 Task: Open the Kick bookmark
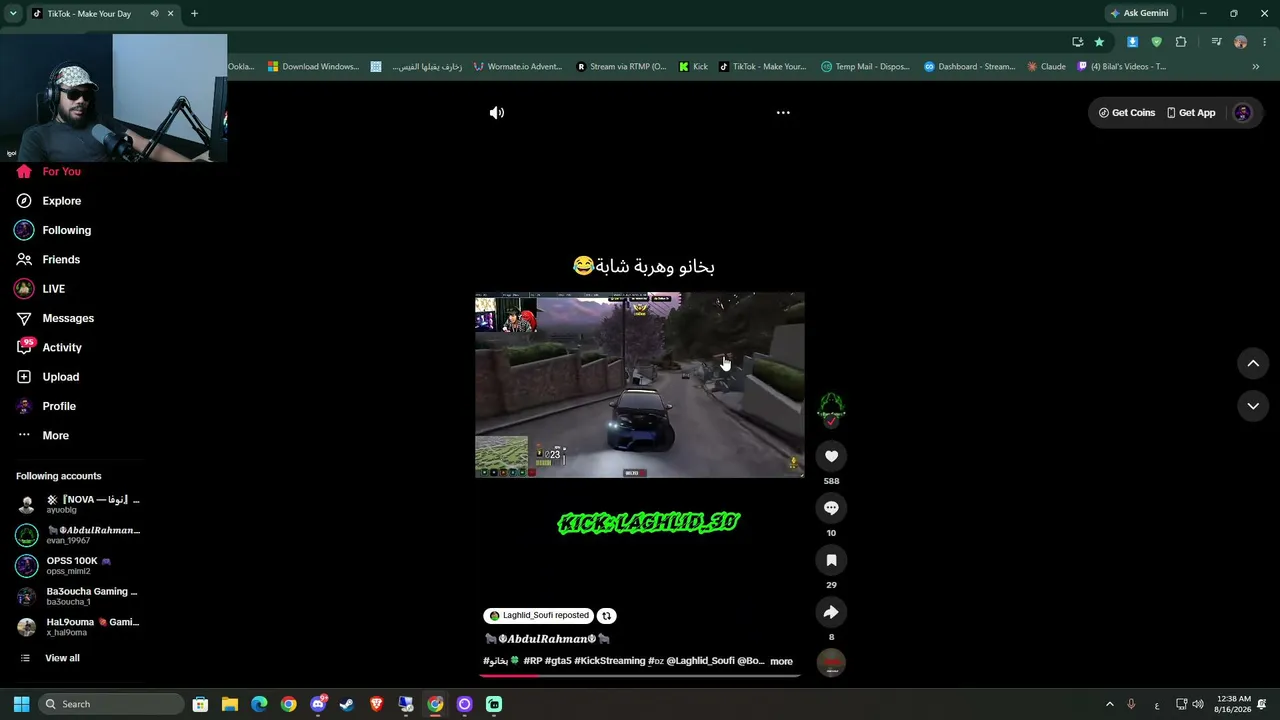693,67
